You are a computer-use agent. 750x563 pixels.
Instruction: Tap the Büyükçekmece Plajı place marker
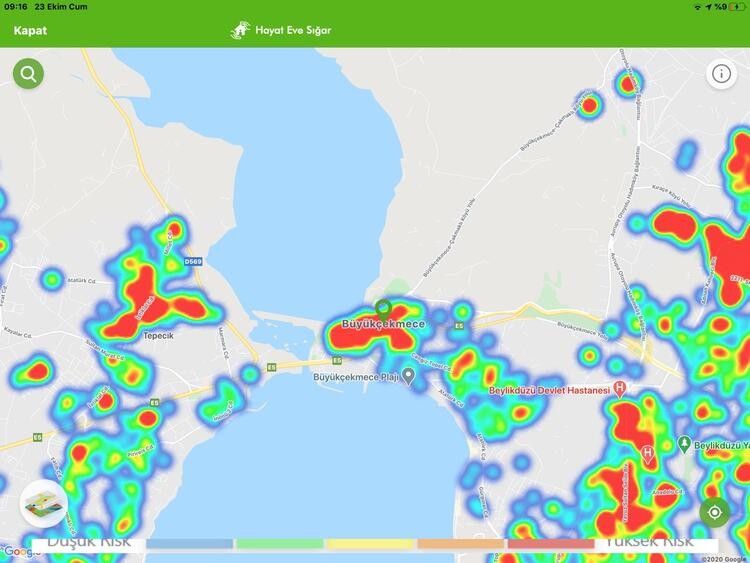(408, 376)
